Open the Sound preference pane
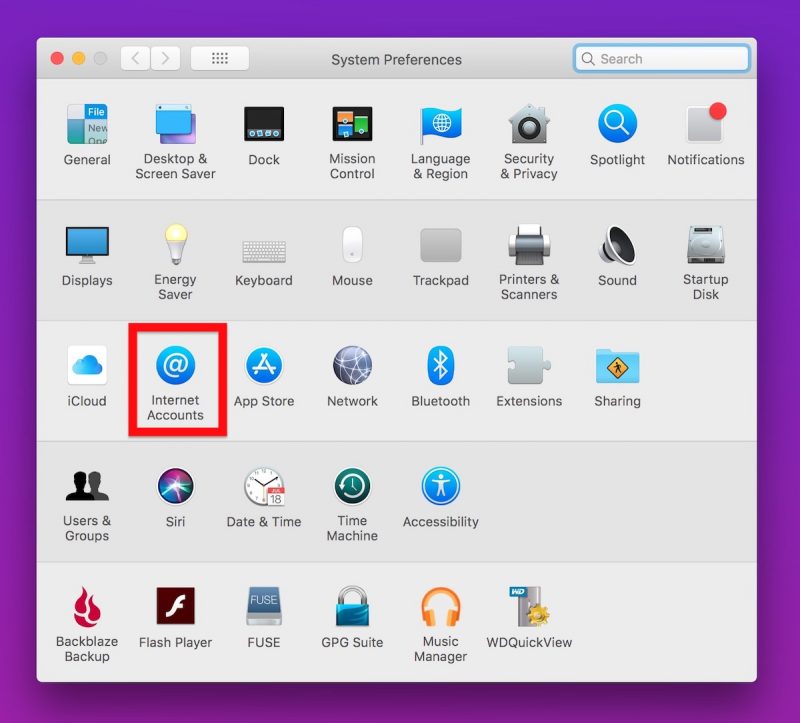800x723 pixels. (617, 245)
